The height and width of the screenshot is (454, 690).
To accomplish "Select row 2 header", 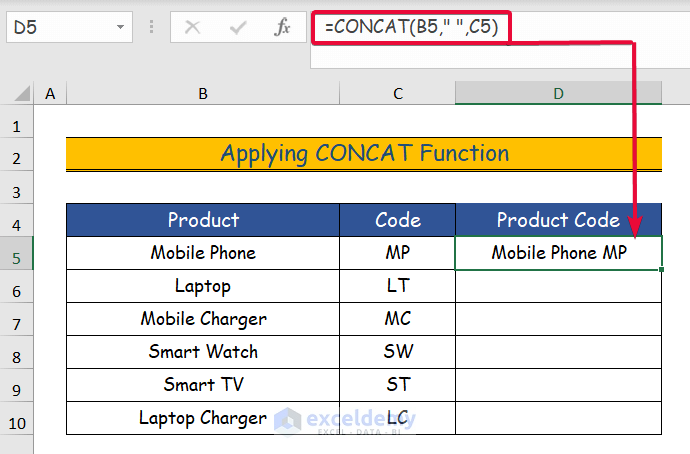I will [x=16, y=154].
